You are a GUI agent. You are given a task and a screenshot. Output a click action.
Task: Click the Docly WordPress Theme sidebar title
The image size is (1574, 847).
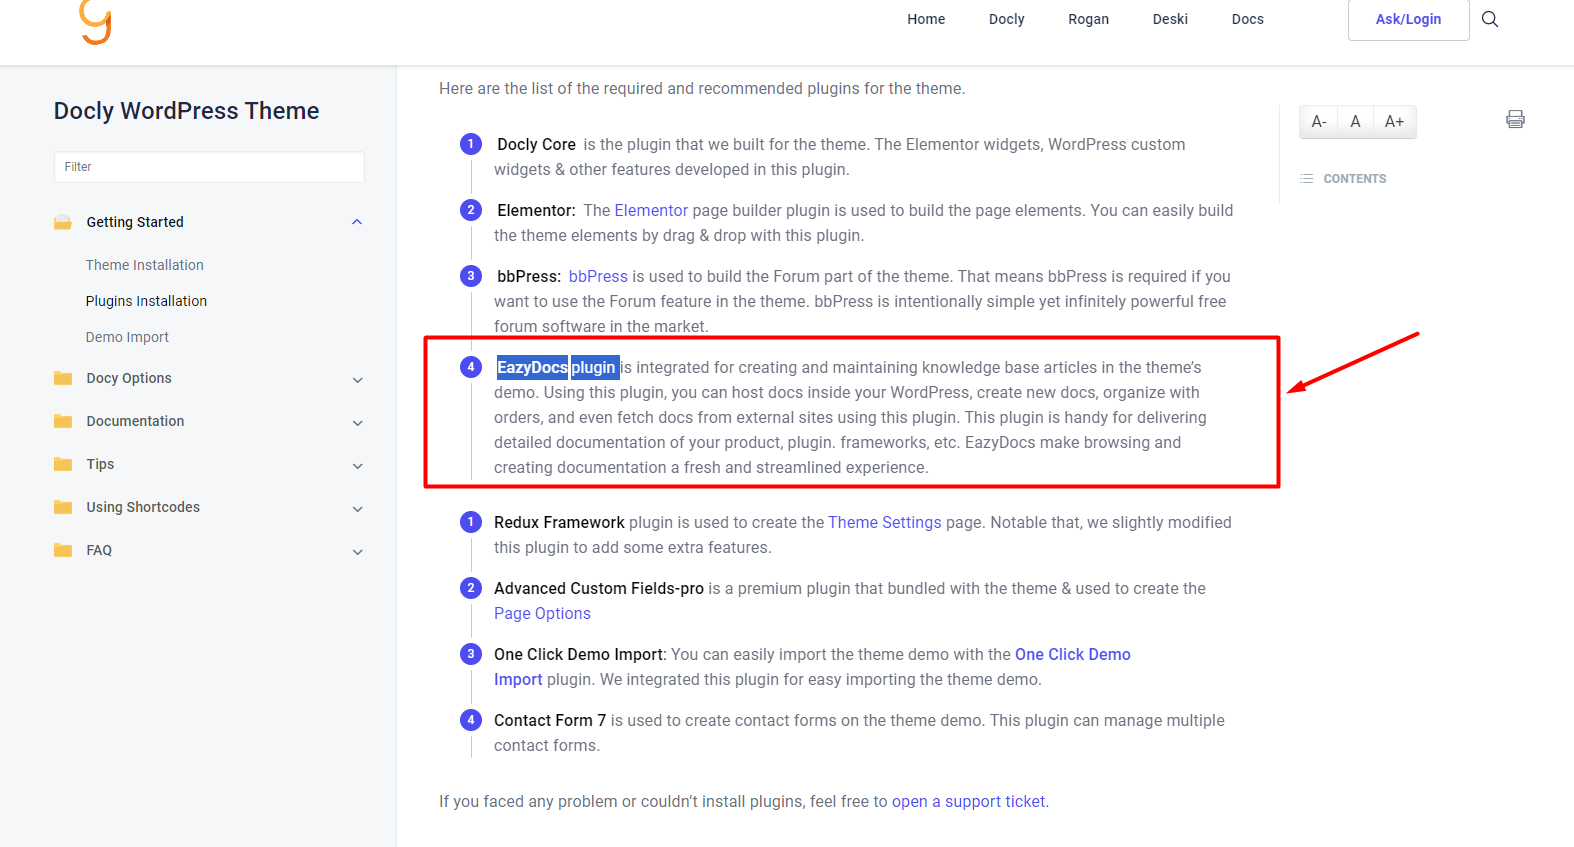(186, 111)
